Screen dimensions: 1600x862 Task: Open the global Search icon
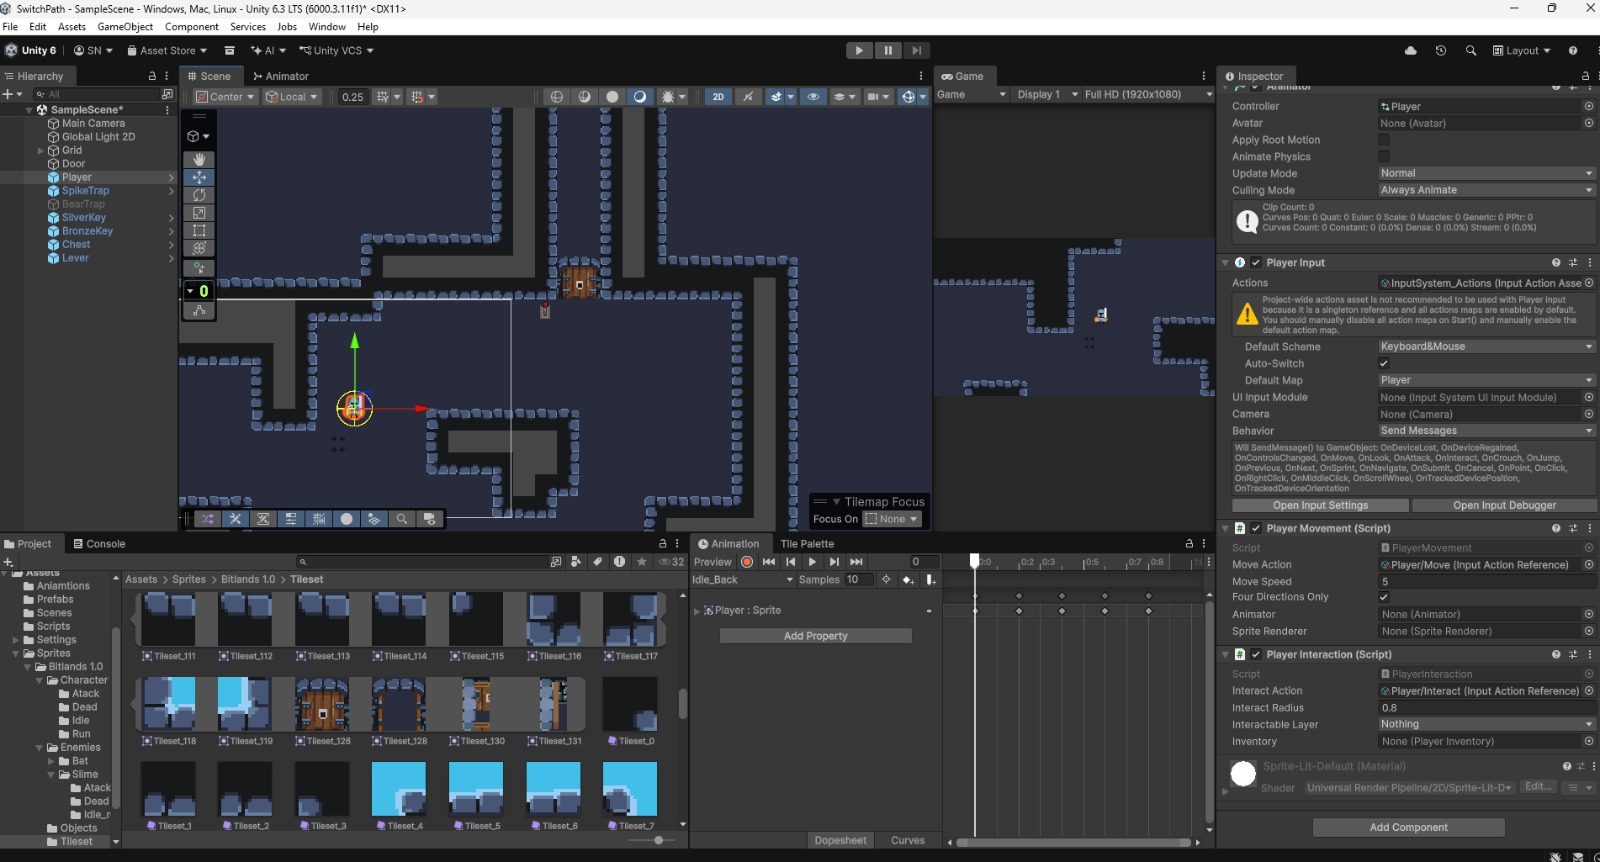click(1471, 51)
